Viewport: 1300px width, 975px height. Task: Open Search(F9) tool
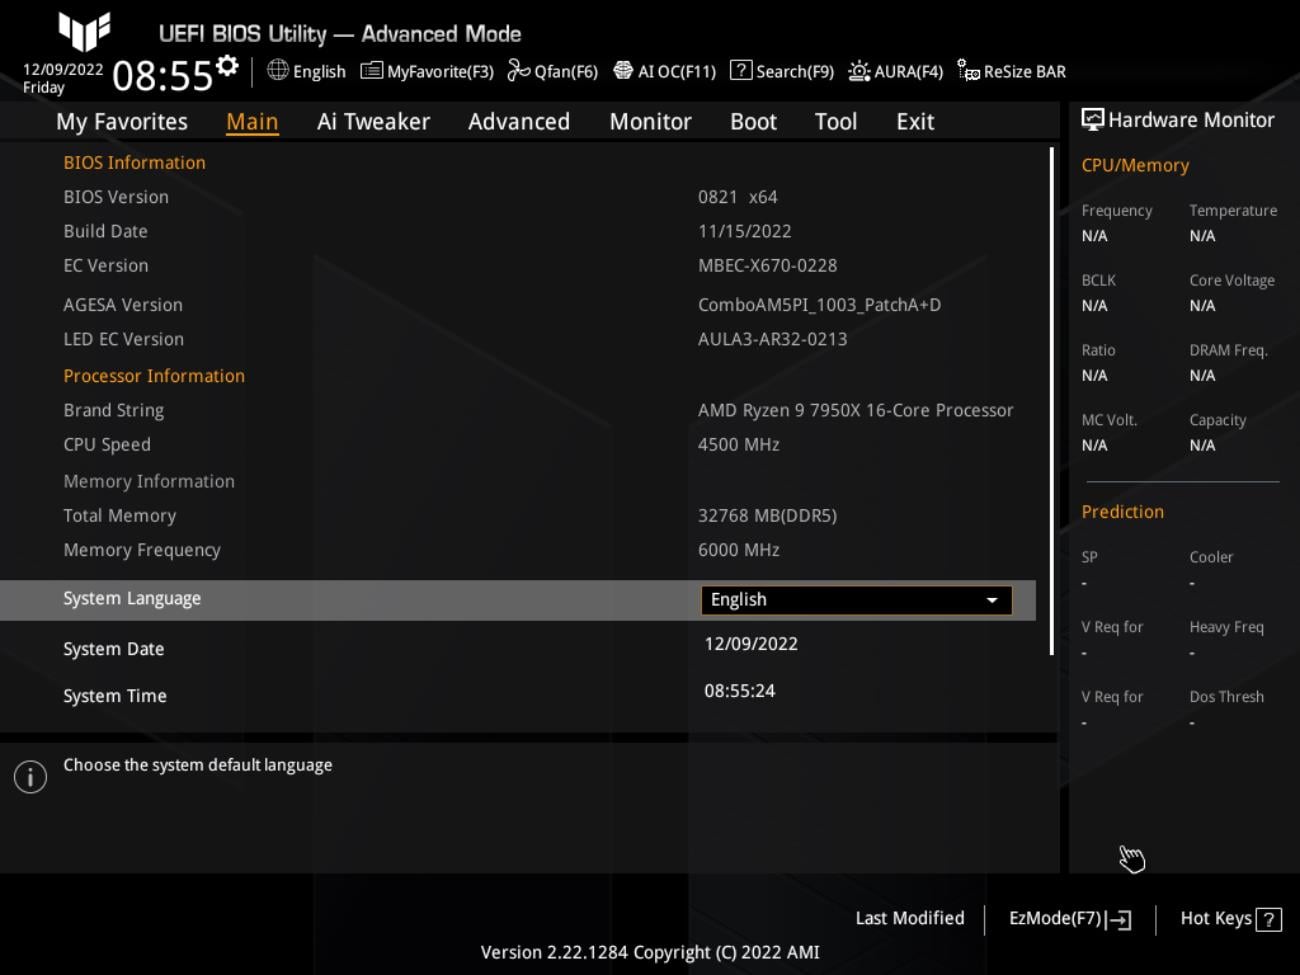[x=782, y=71]
